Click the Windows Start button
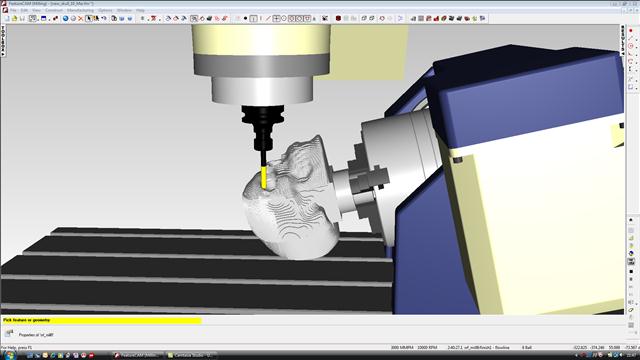 tap(9, 356)
